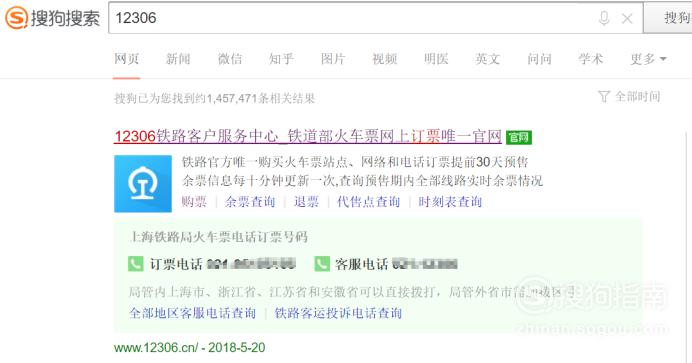
Task: Open the 明医 tab
Action: [x=436, y=59]
